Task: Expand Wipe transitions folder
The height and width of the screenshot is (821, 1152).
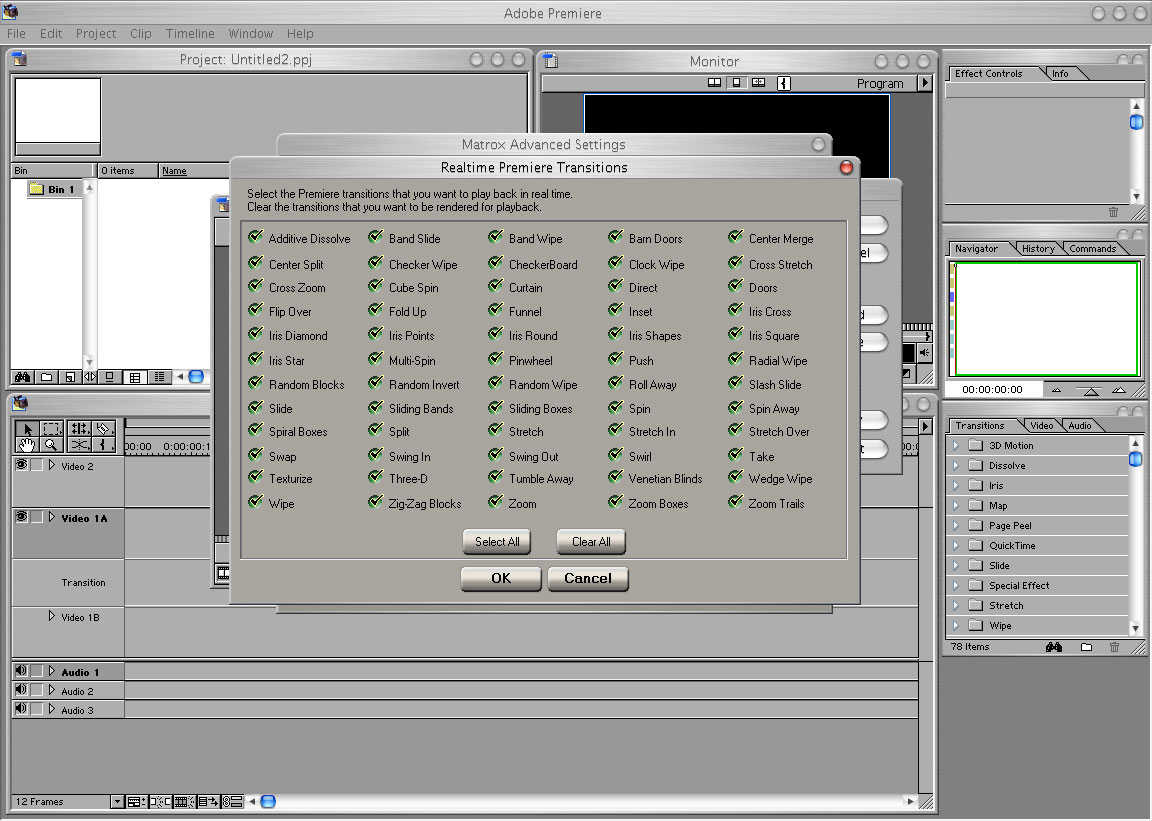Action: 956,625
